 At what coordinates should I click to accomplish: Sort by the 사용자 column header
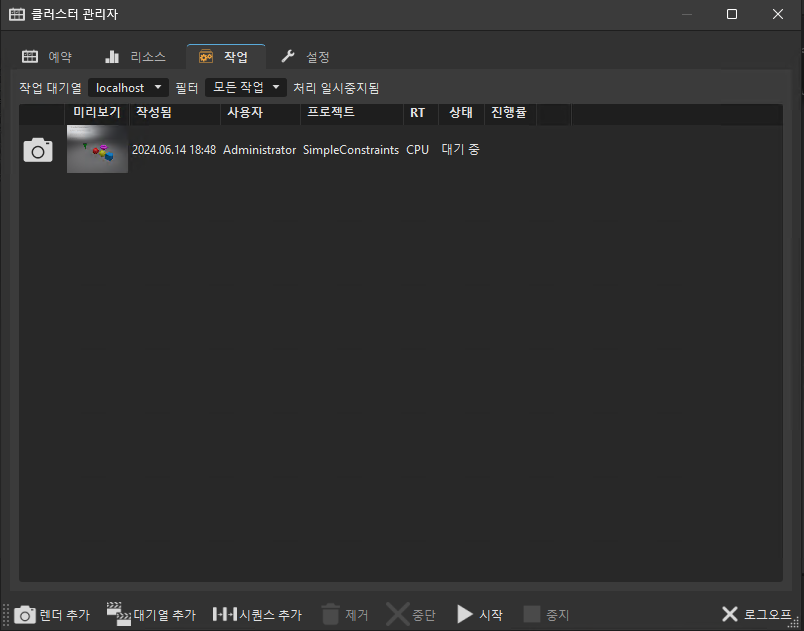tap(260, 113)
